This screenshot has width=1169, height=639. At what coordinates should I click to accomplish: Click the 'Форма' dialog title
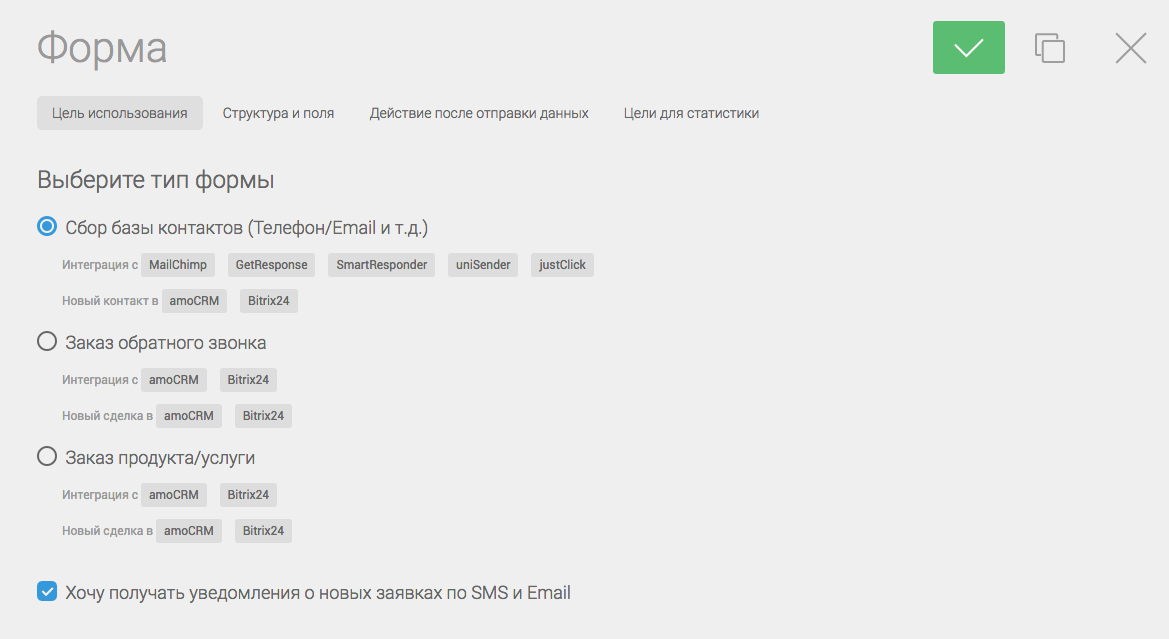tap(102, 48)
